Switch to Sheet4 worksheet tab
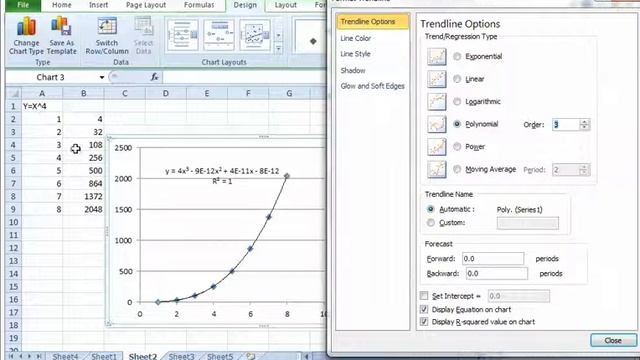Image resolution: width=640 pixels, height=360 pixels. pos(65,356)
